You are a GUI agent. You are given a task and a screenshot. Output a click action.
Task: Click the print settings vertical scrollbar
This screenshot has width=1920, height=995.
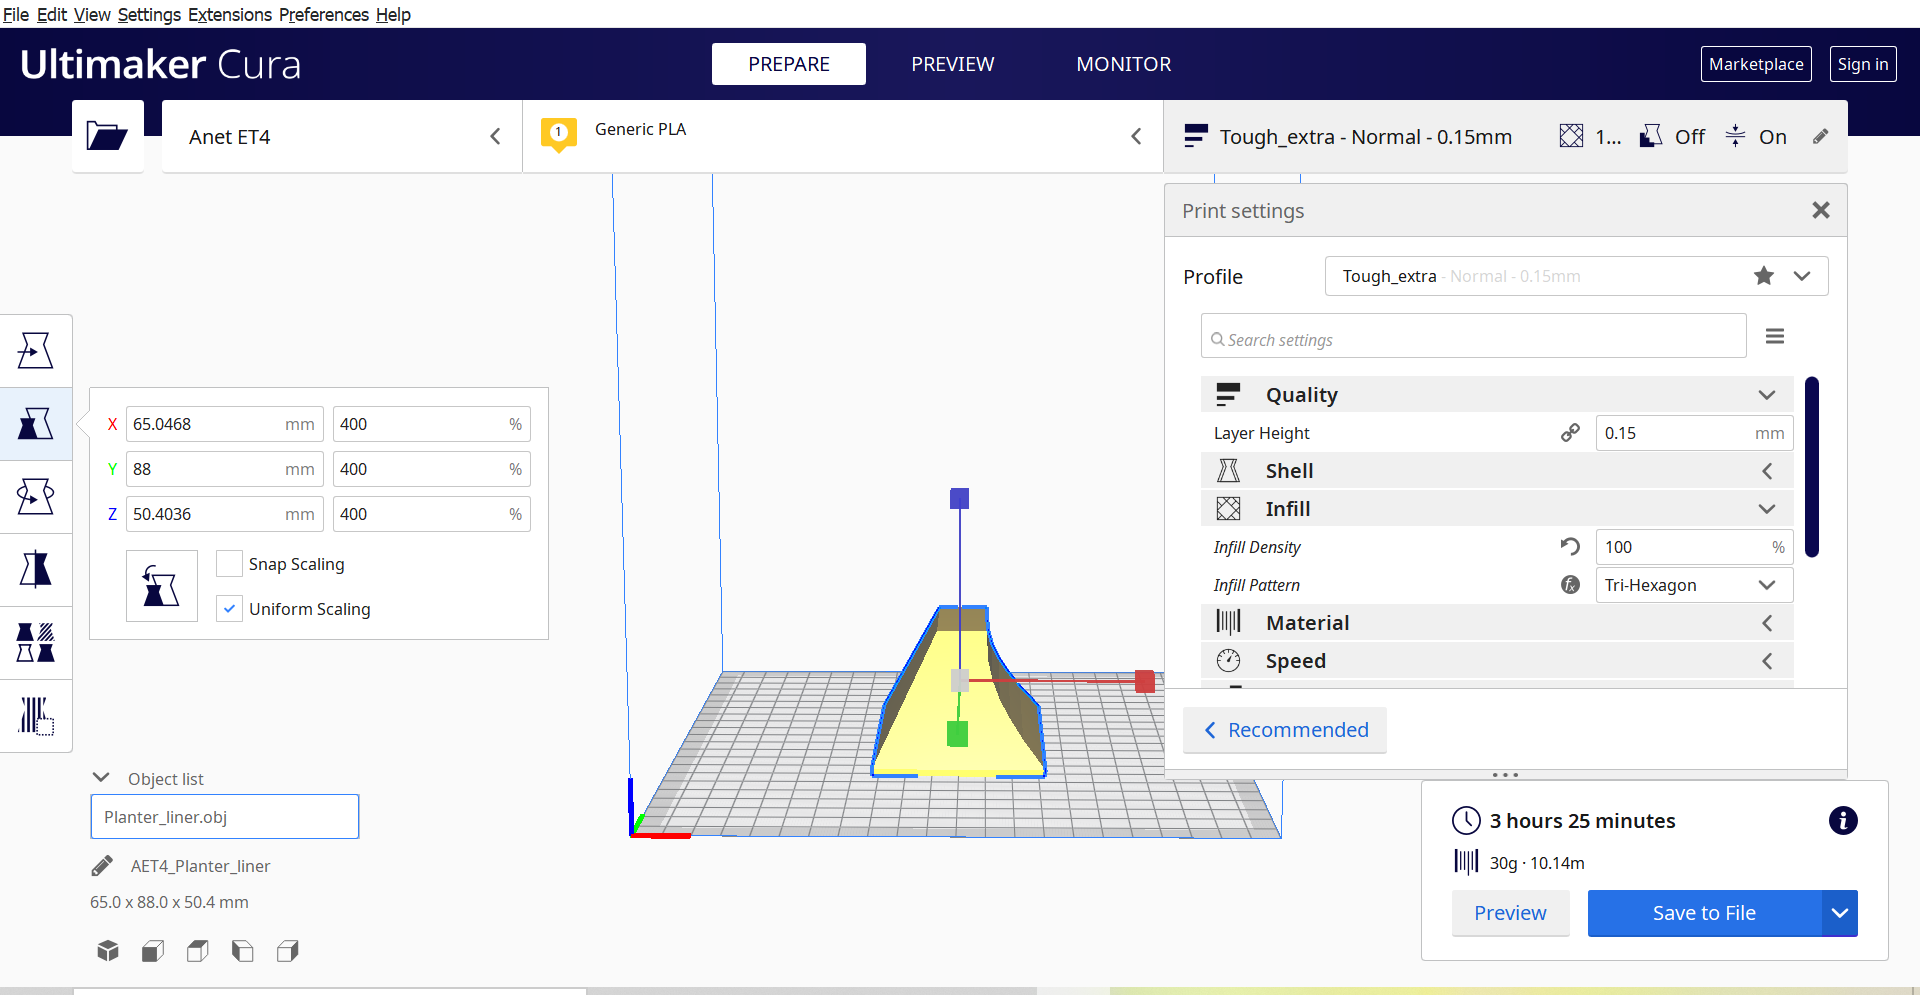[1812, 467]
